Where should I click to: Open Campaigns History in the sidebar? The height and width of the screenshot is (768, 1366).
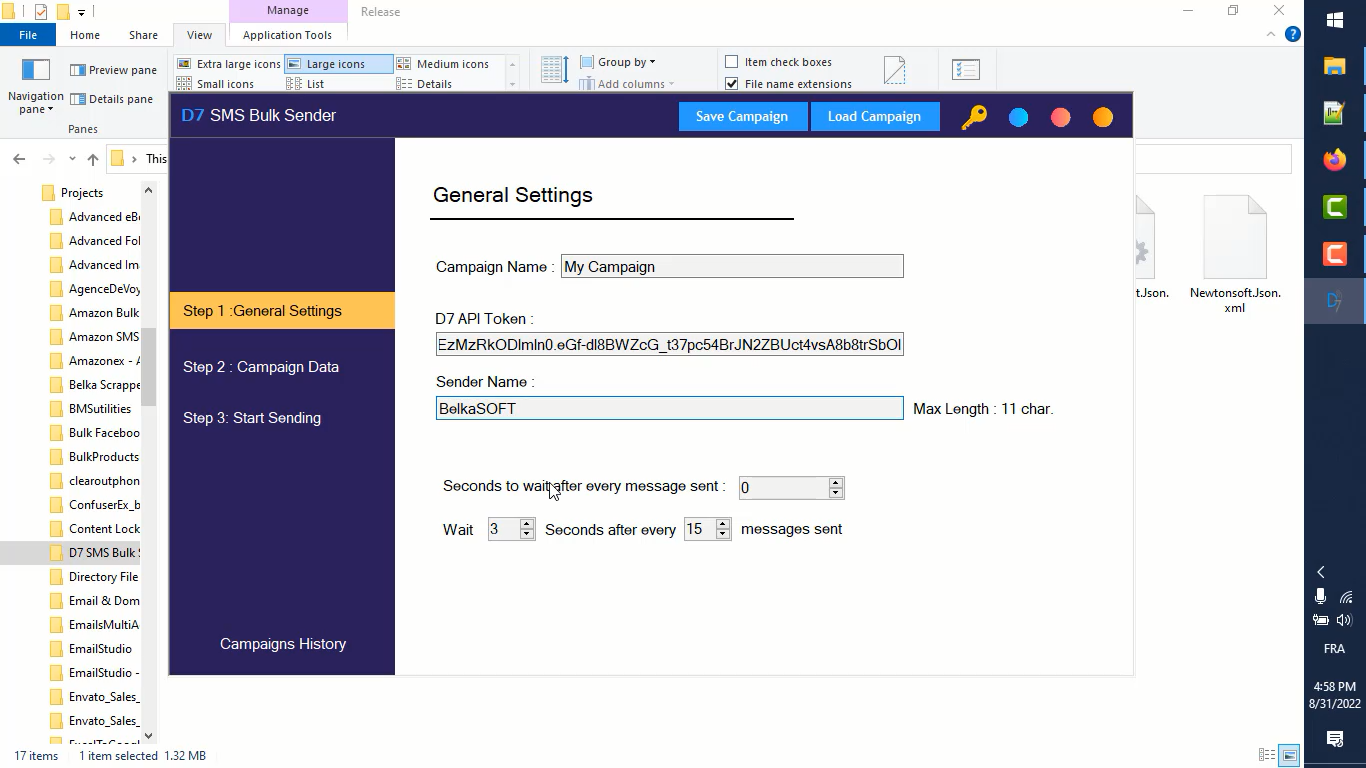click(x=283, y=644)
